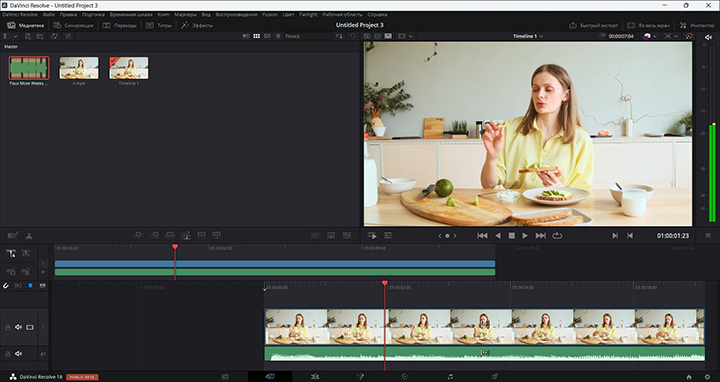Stop playback

click(512, 236)
